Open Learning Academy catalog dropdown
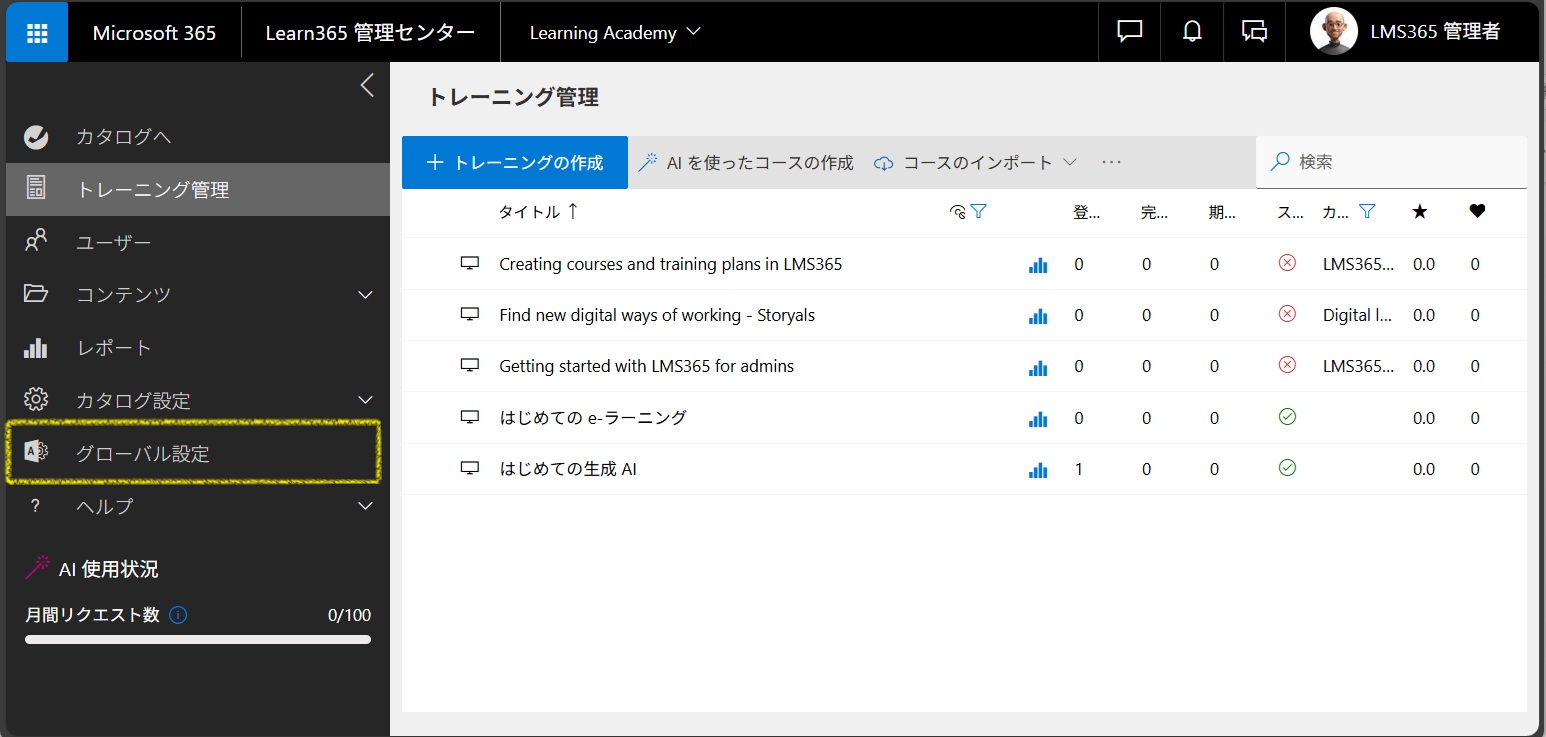This screenshot has height=737, width=1546. pos(615,32)
